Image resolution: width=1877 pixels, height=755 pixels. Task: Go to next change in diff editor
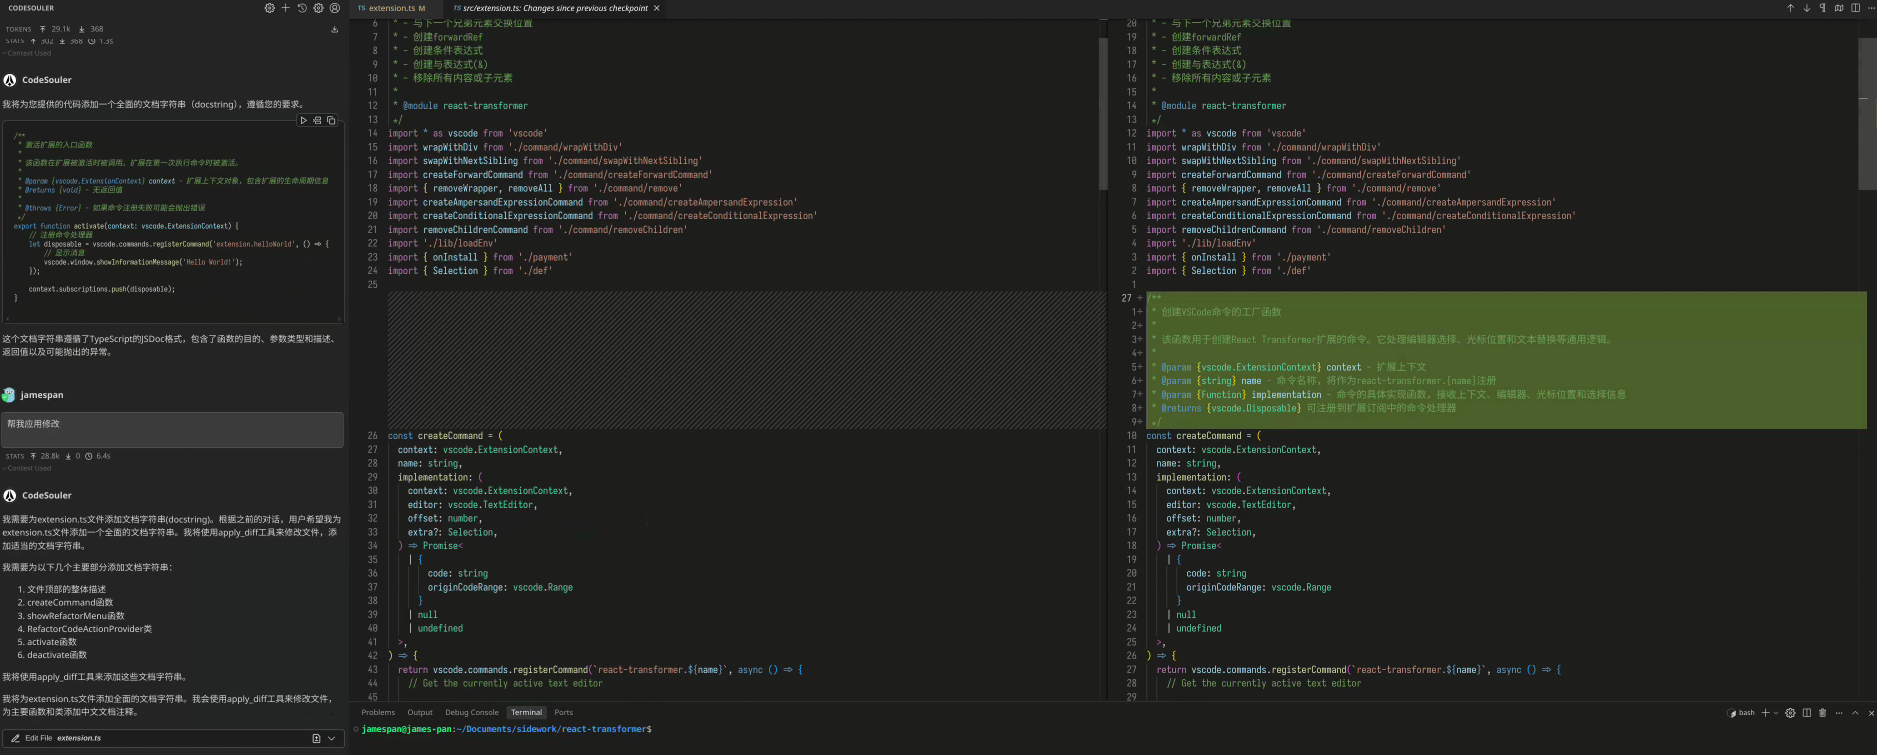tap(1806, 8)
